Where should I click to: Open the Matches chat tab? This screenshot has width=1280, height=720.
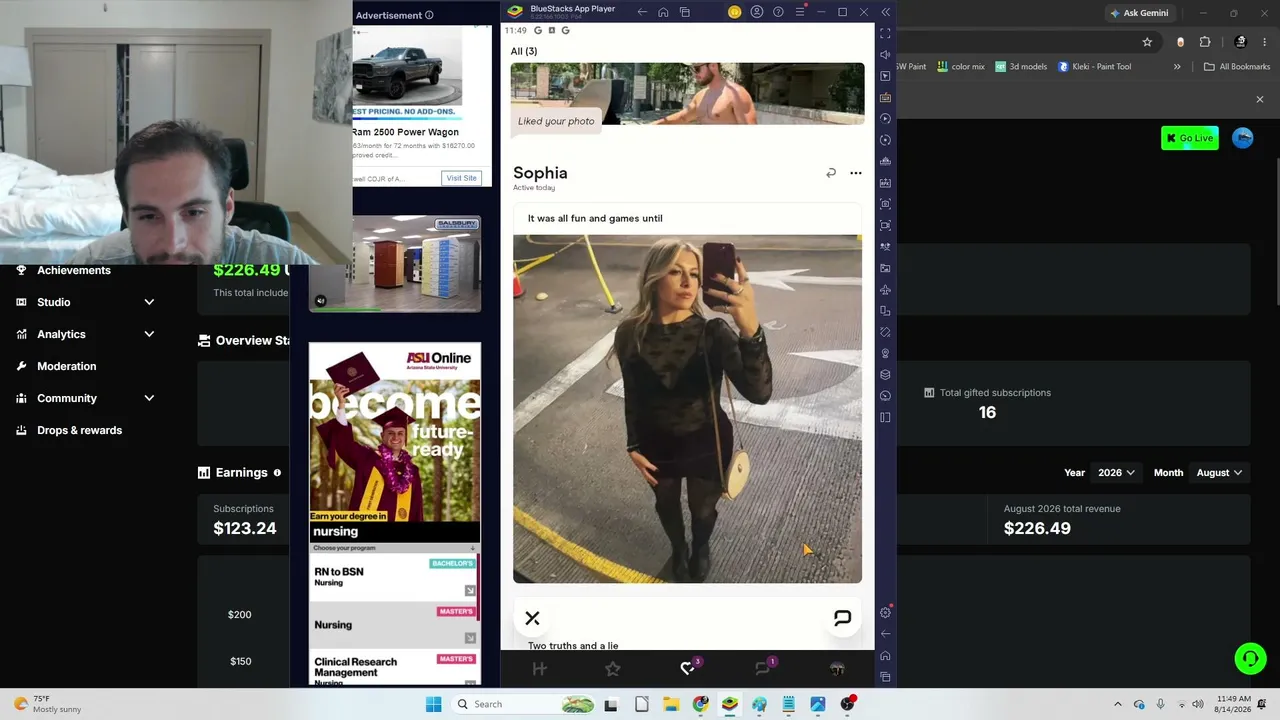pos(763,668)
